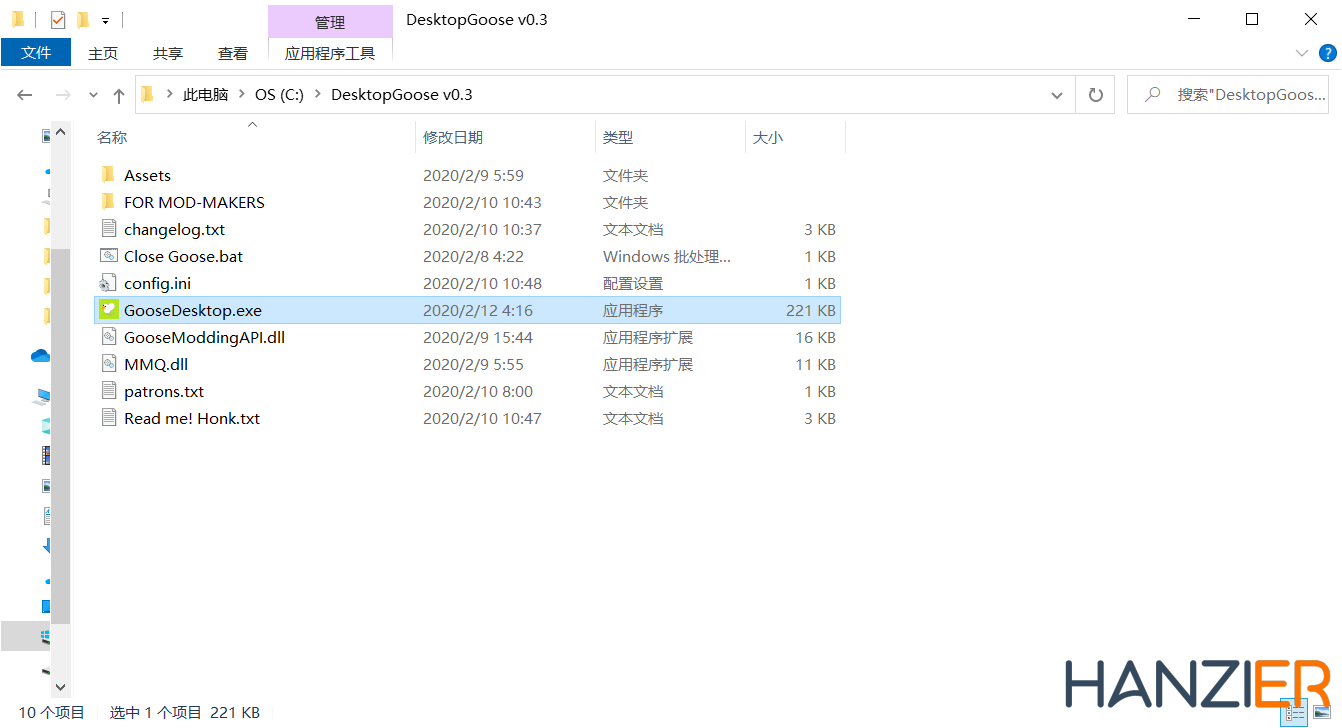Click the OneDrive cloud icon in navigation pane
The height and width of the screenshot is (728, 1342).
click(x=41, y=355)
